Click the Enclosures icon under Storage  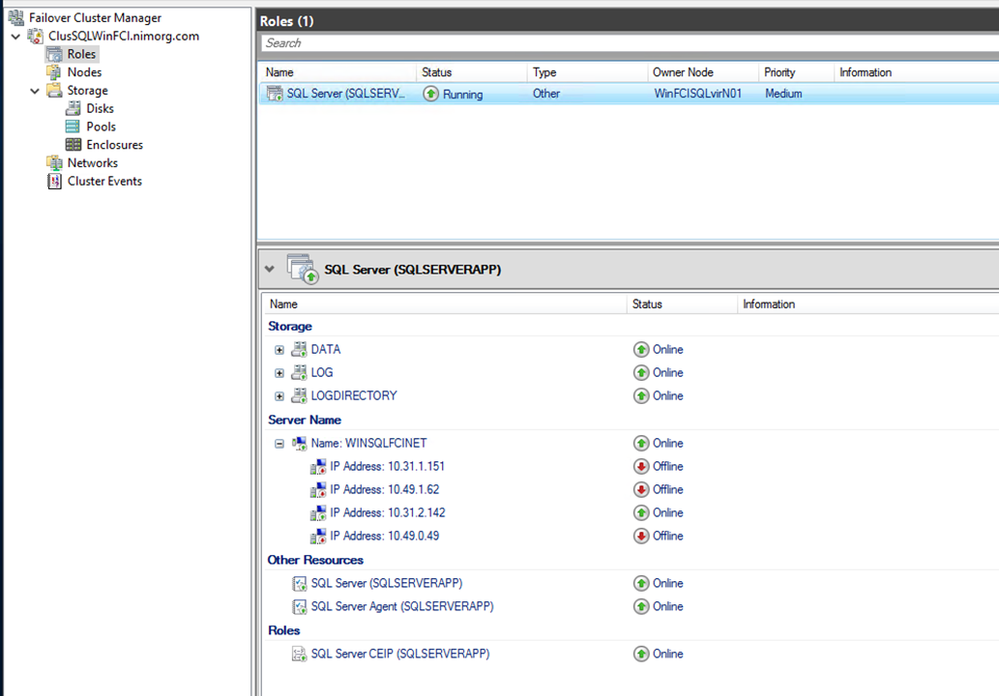[x=73, y=145]
